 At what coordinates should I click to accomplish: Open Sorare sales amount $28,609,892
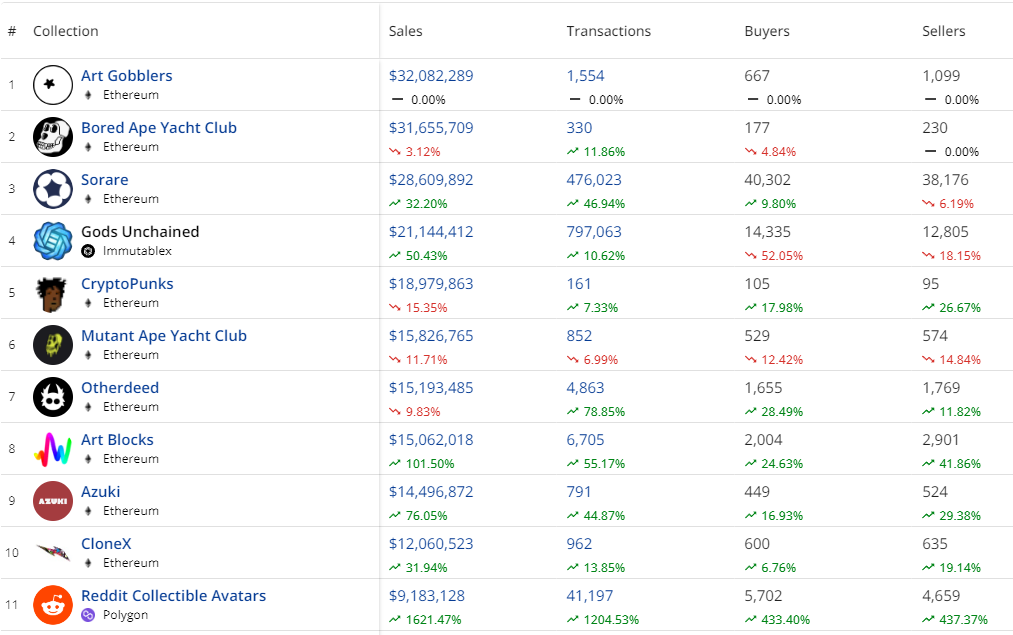point(431,180)
